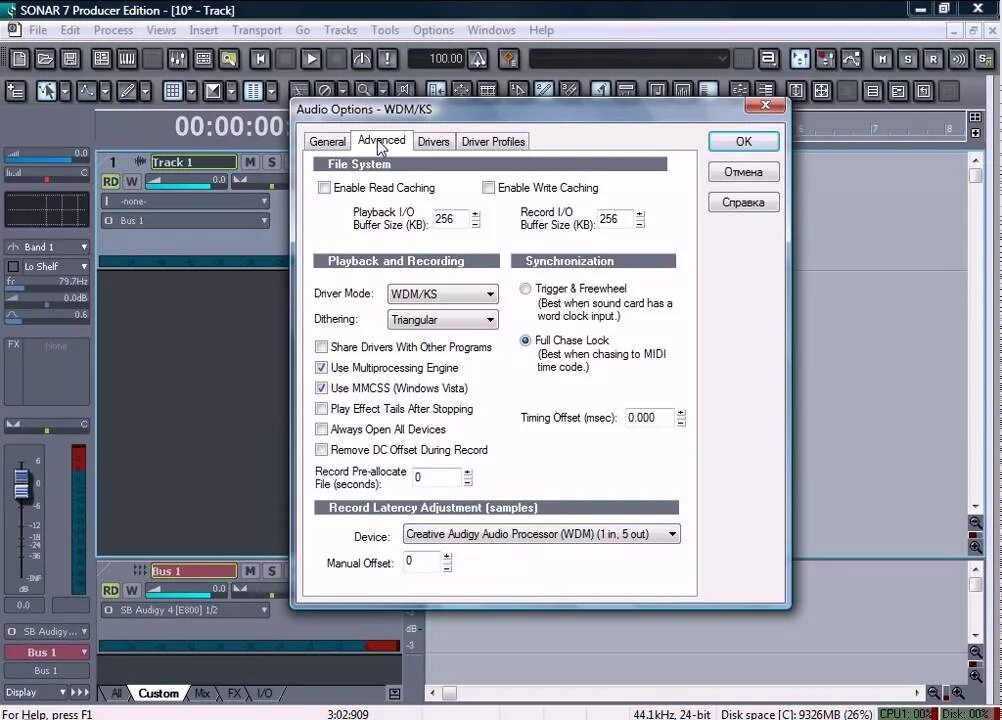This screenshot has width=1002, height=720.
Task: Click OK in Audio Options dialog
Action: click(x=744, y=141)
